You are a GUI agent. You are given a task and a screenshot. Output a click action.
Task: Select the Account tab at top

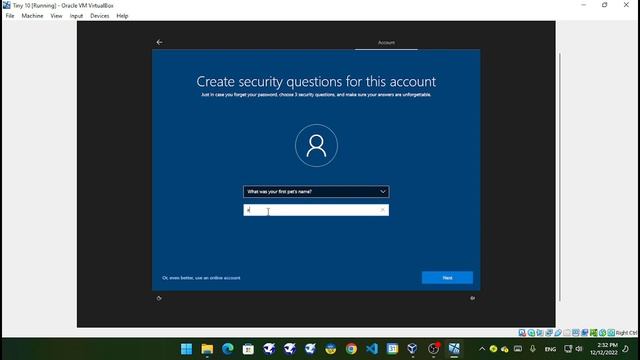386,42
